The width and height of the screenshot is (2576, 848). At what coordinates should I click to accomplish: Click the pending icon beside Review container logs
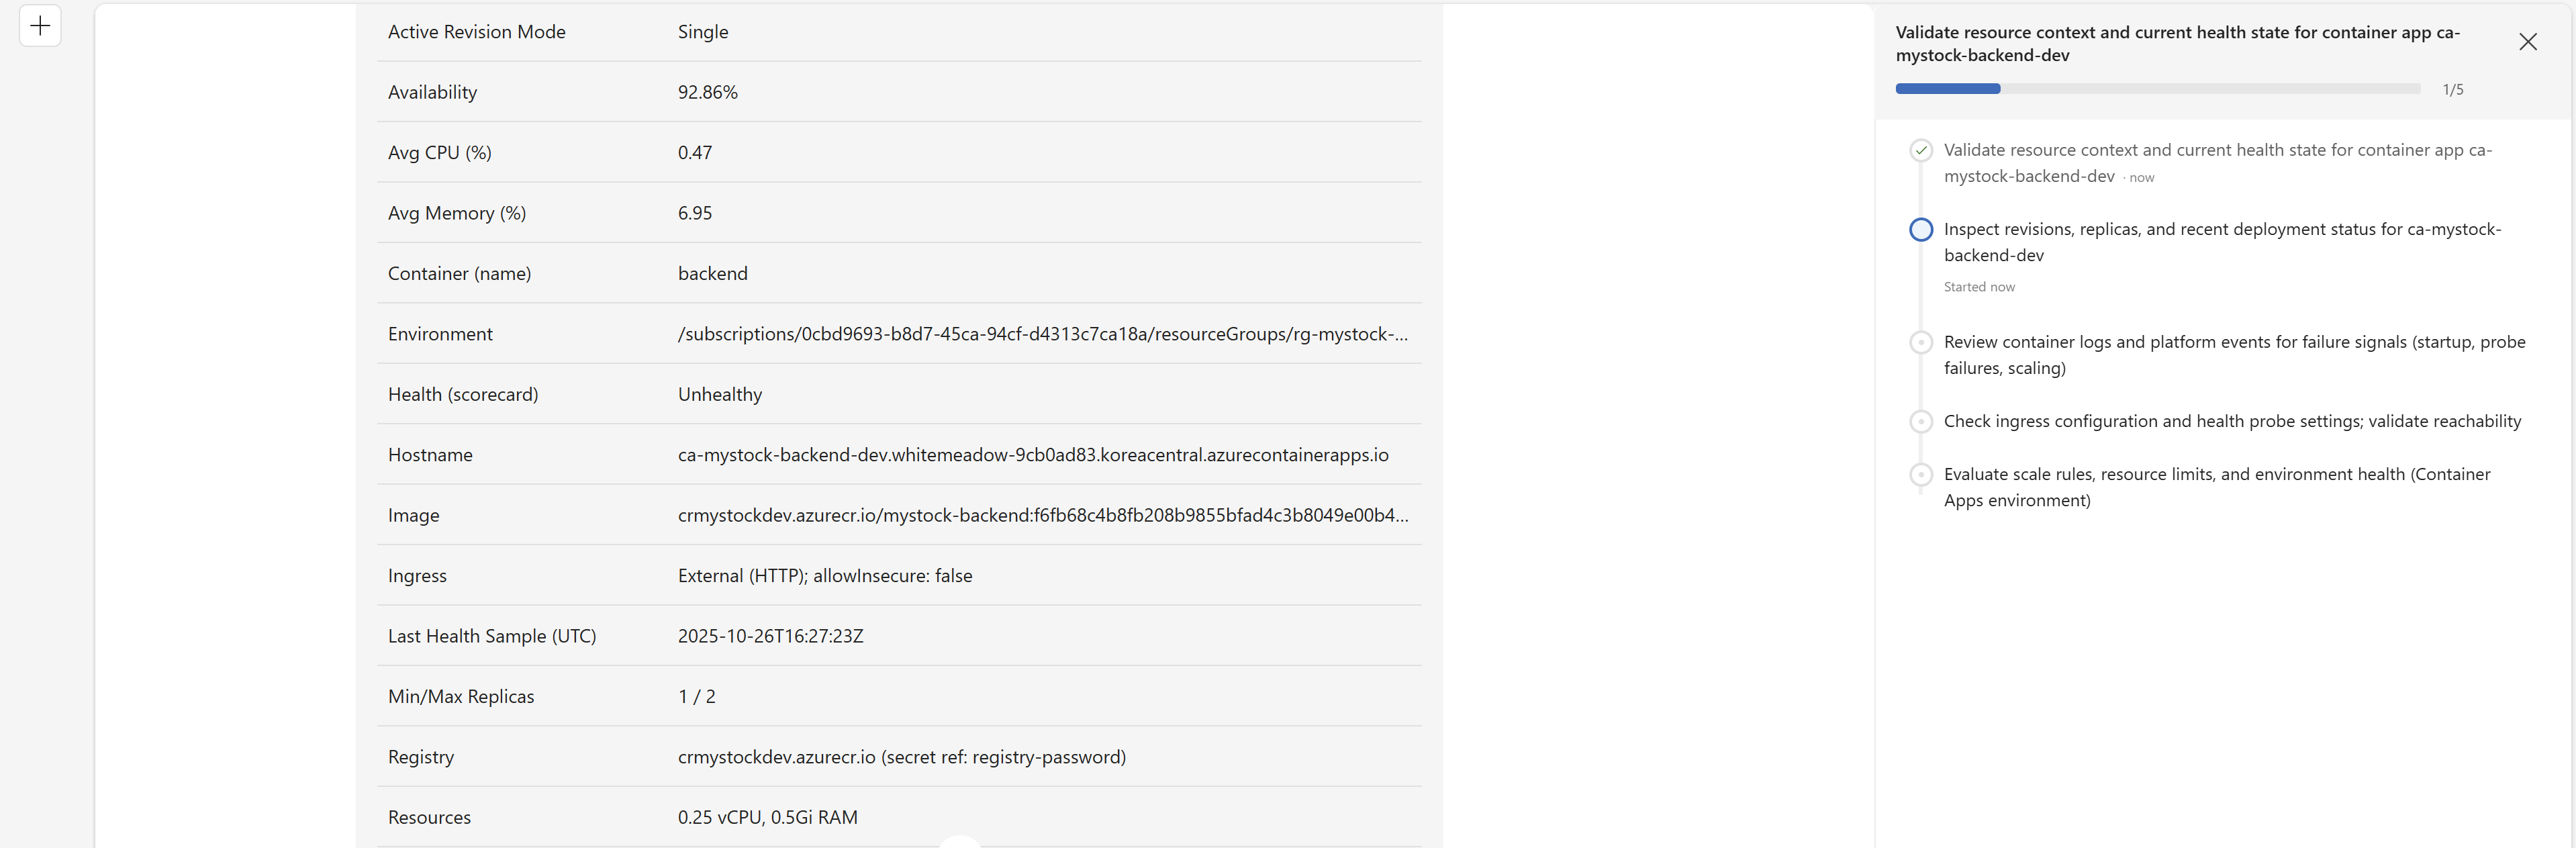click(x=1920, y=343)
